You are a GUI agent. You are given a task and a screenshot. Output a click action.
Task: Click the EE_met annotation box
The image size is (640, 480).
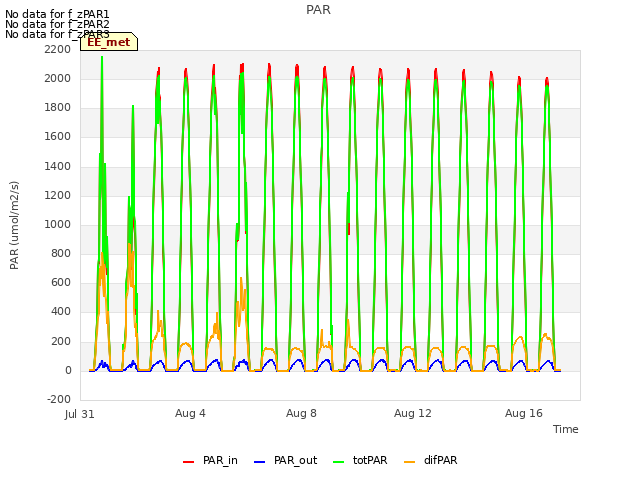pos(109,42)
